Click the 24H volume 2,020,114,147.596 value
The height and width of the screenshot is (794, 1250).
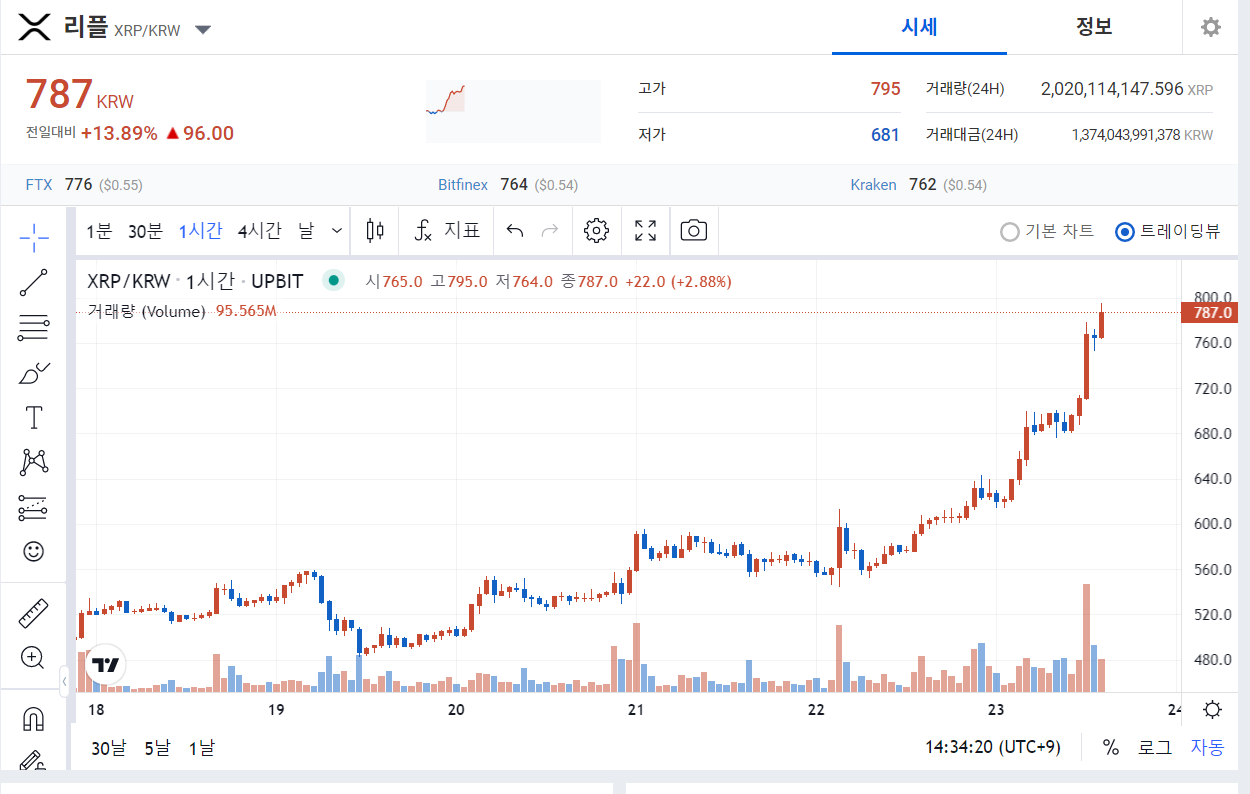(x=1112, y=89)
